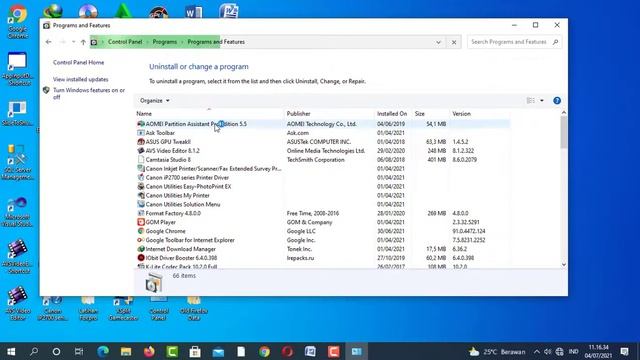The image size is (640, 360).
Task: Click the TechSmith Corporation publisher cell
Action: 316,160
